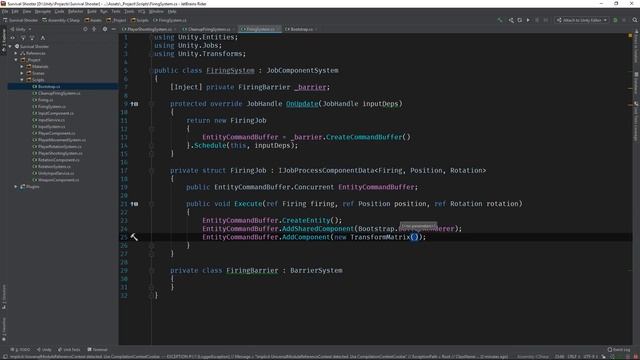Collapse the Scripts folder
The height and width of the screenshot is (360, 640).
tap(22, 80)
